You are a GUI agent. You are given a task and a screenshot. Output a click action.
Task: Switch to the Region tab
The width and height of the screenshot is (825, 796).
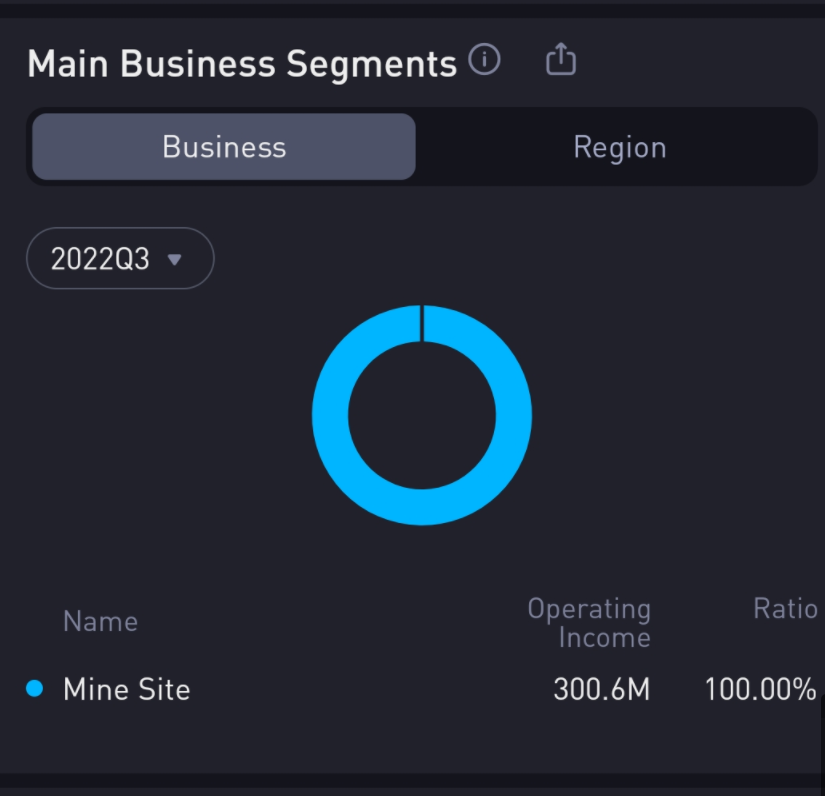tap(619, 147)
